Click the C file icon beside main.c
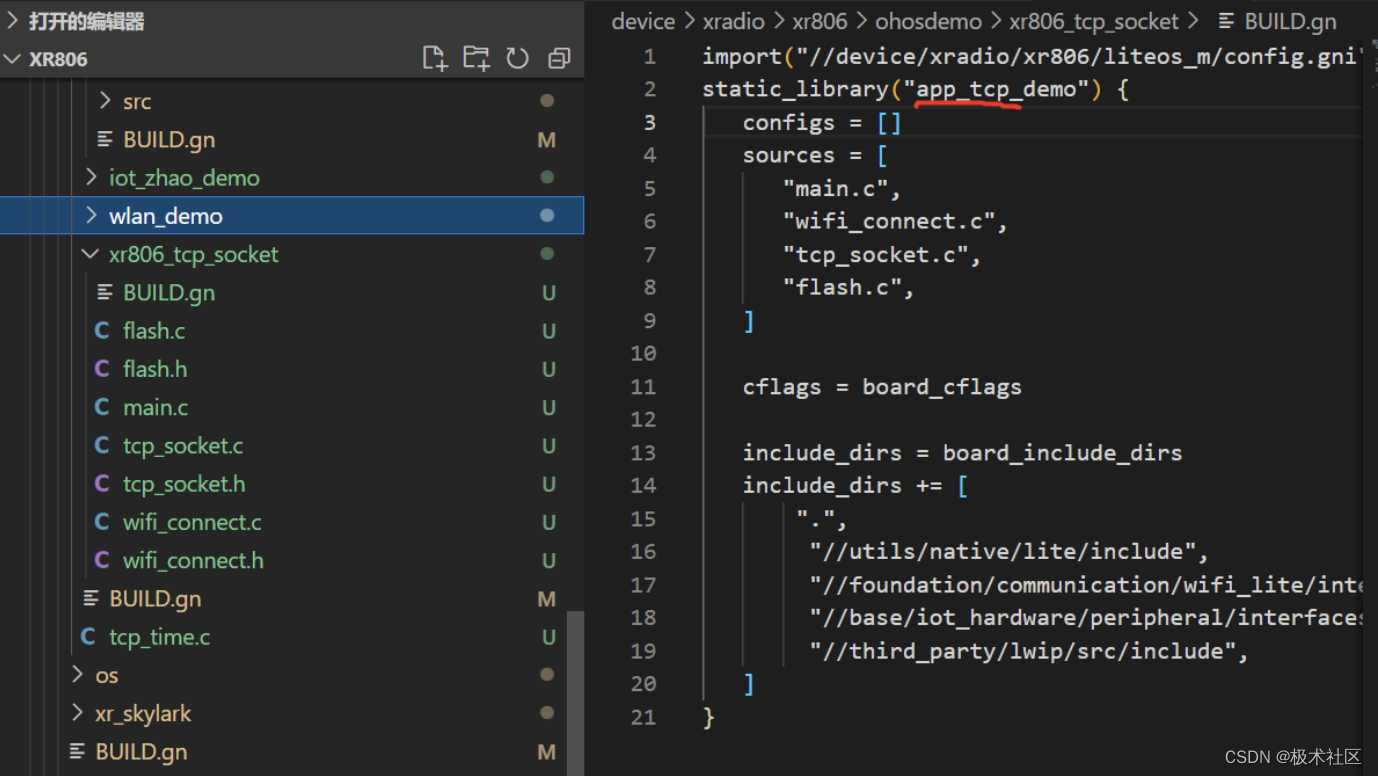 (x=101, y=407)
